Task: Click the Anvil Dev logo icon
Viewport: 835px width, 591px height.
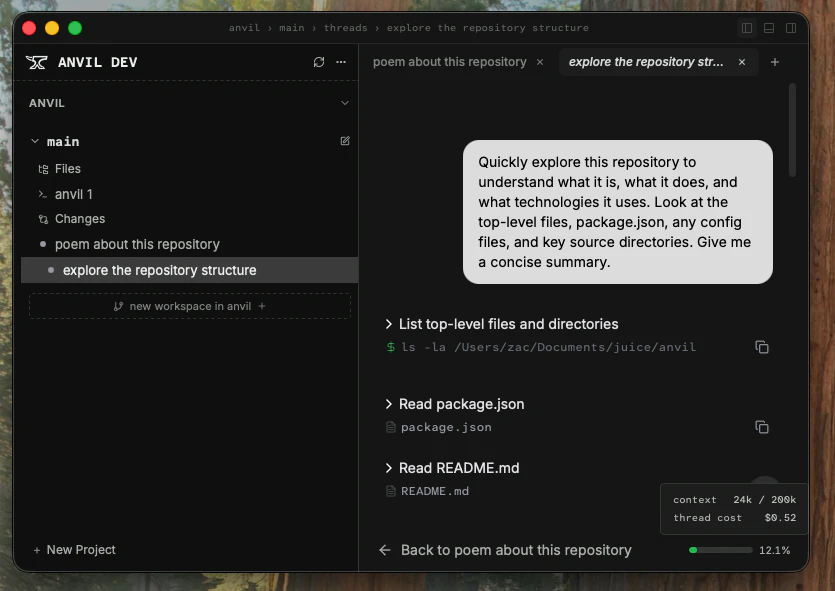Action: pos(36,62)
